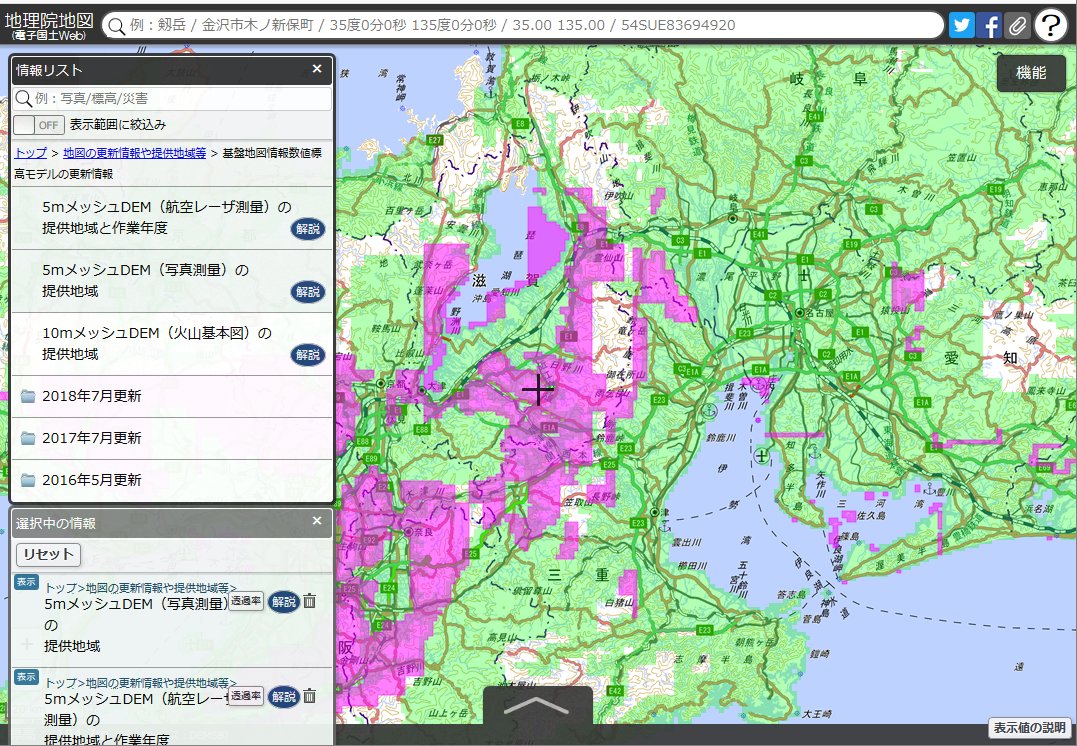
Task: Focus the main address search field
Action: pos(523,25)
